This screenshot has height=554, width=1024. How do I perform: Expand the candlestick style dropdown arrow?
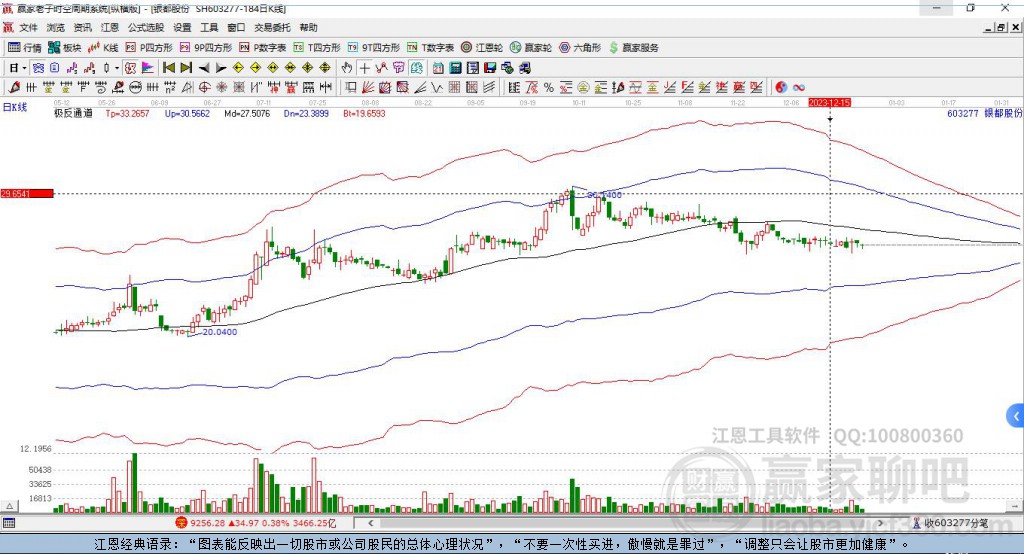click(117, 68)
